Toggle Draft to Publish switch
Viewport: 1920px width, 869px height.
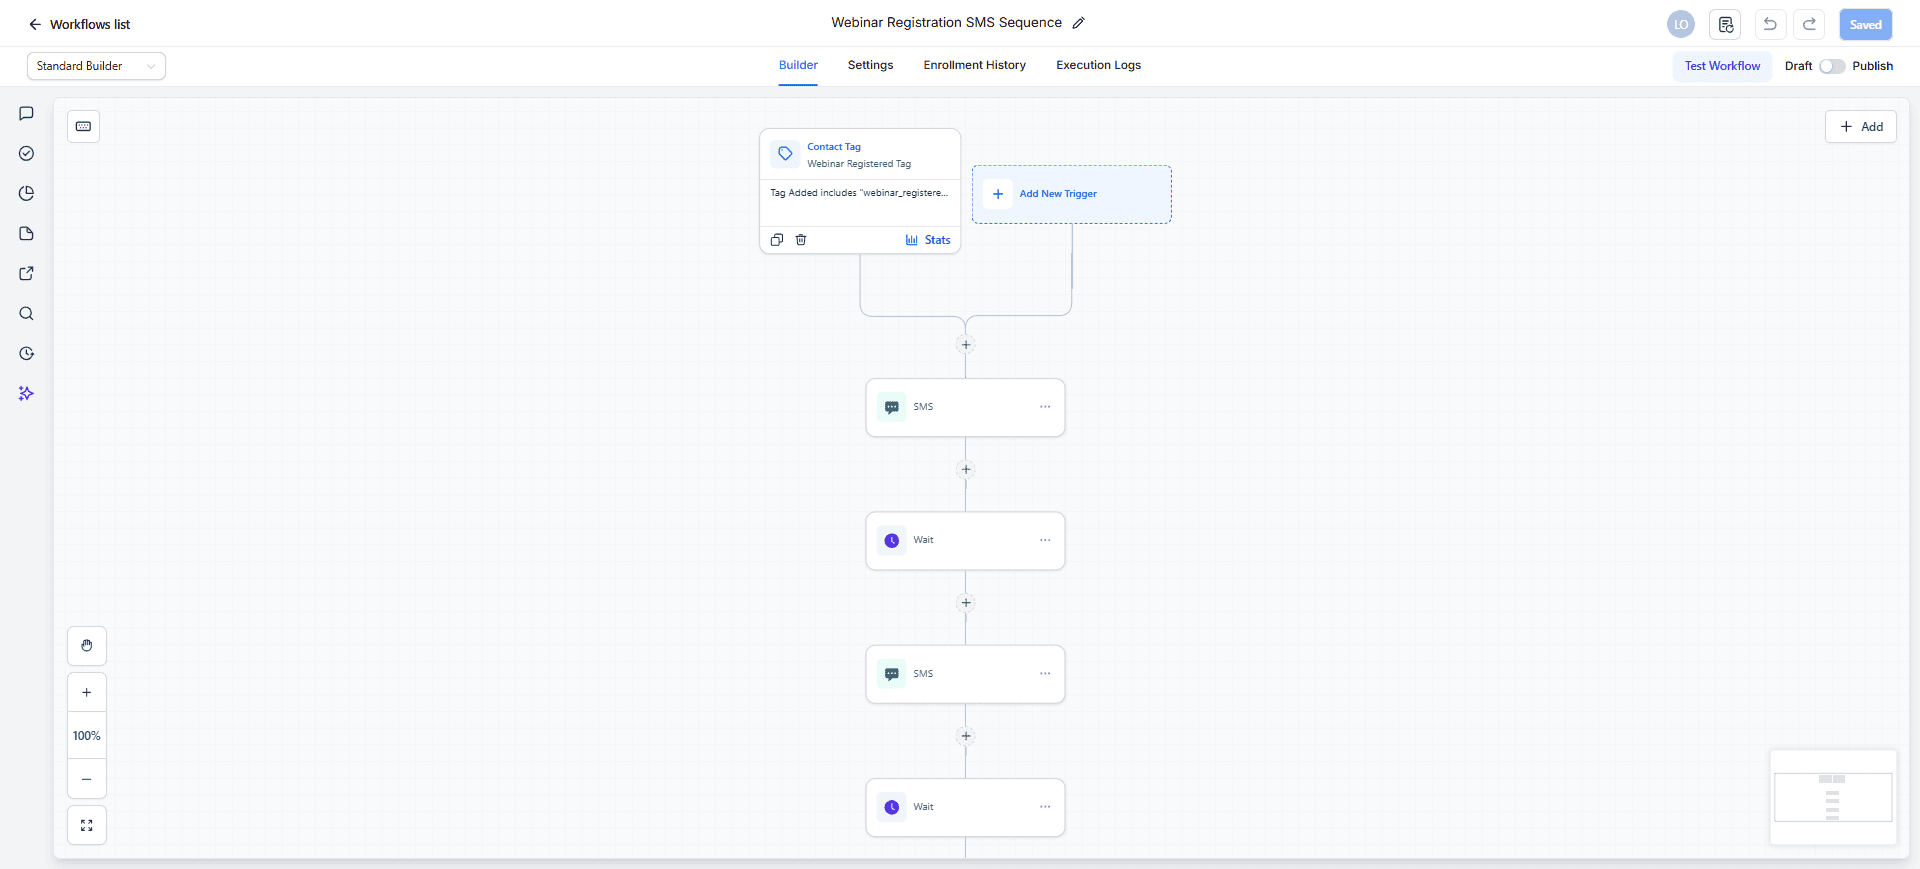1832,66
